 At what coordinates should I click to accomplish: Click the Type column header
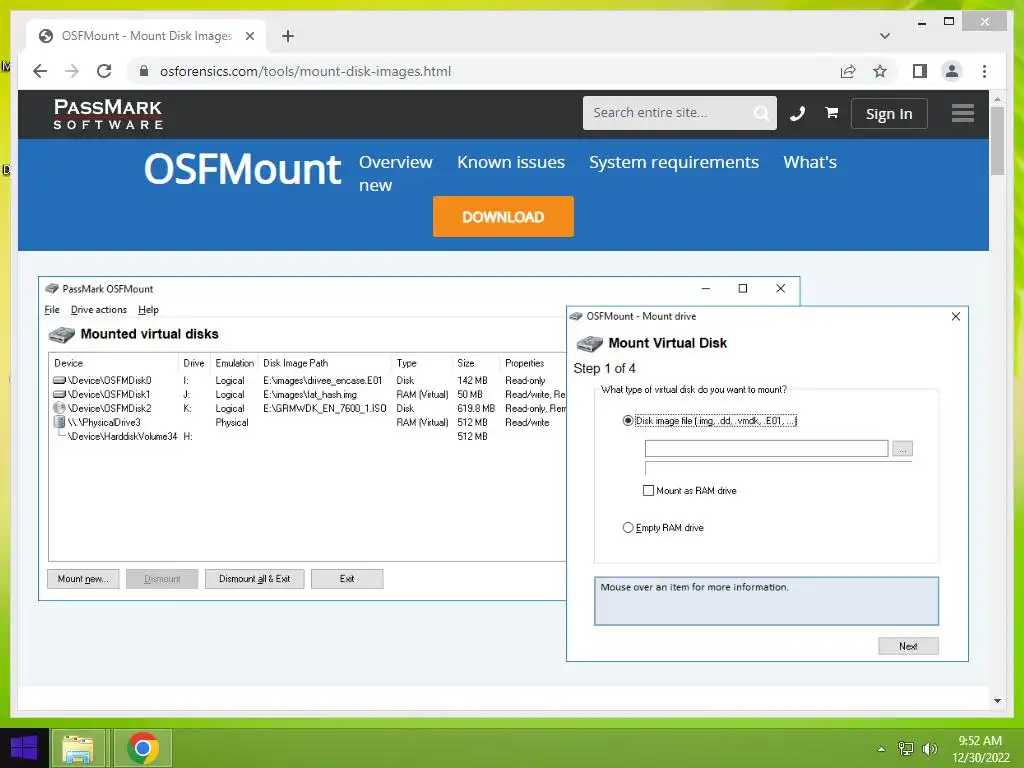pos(421,363)
